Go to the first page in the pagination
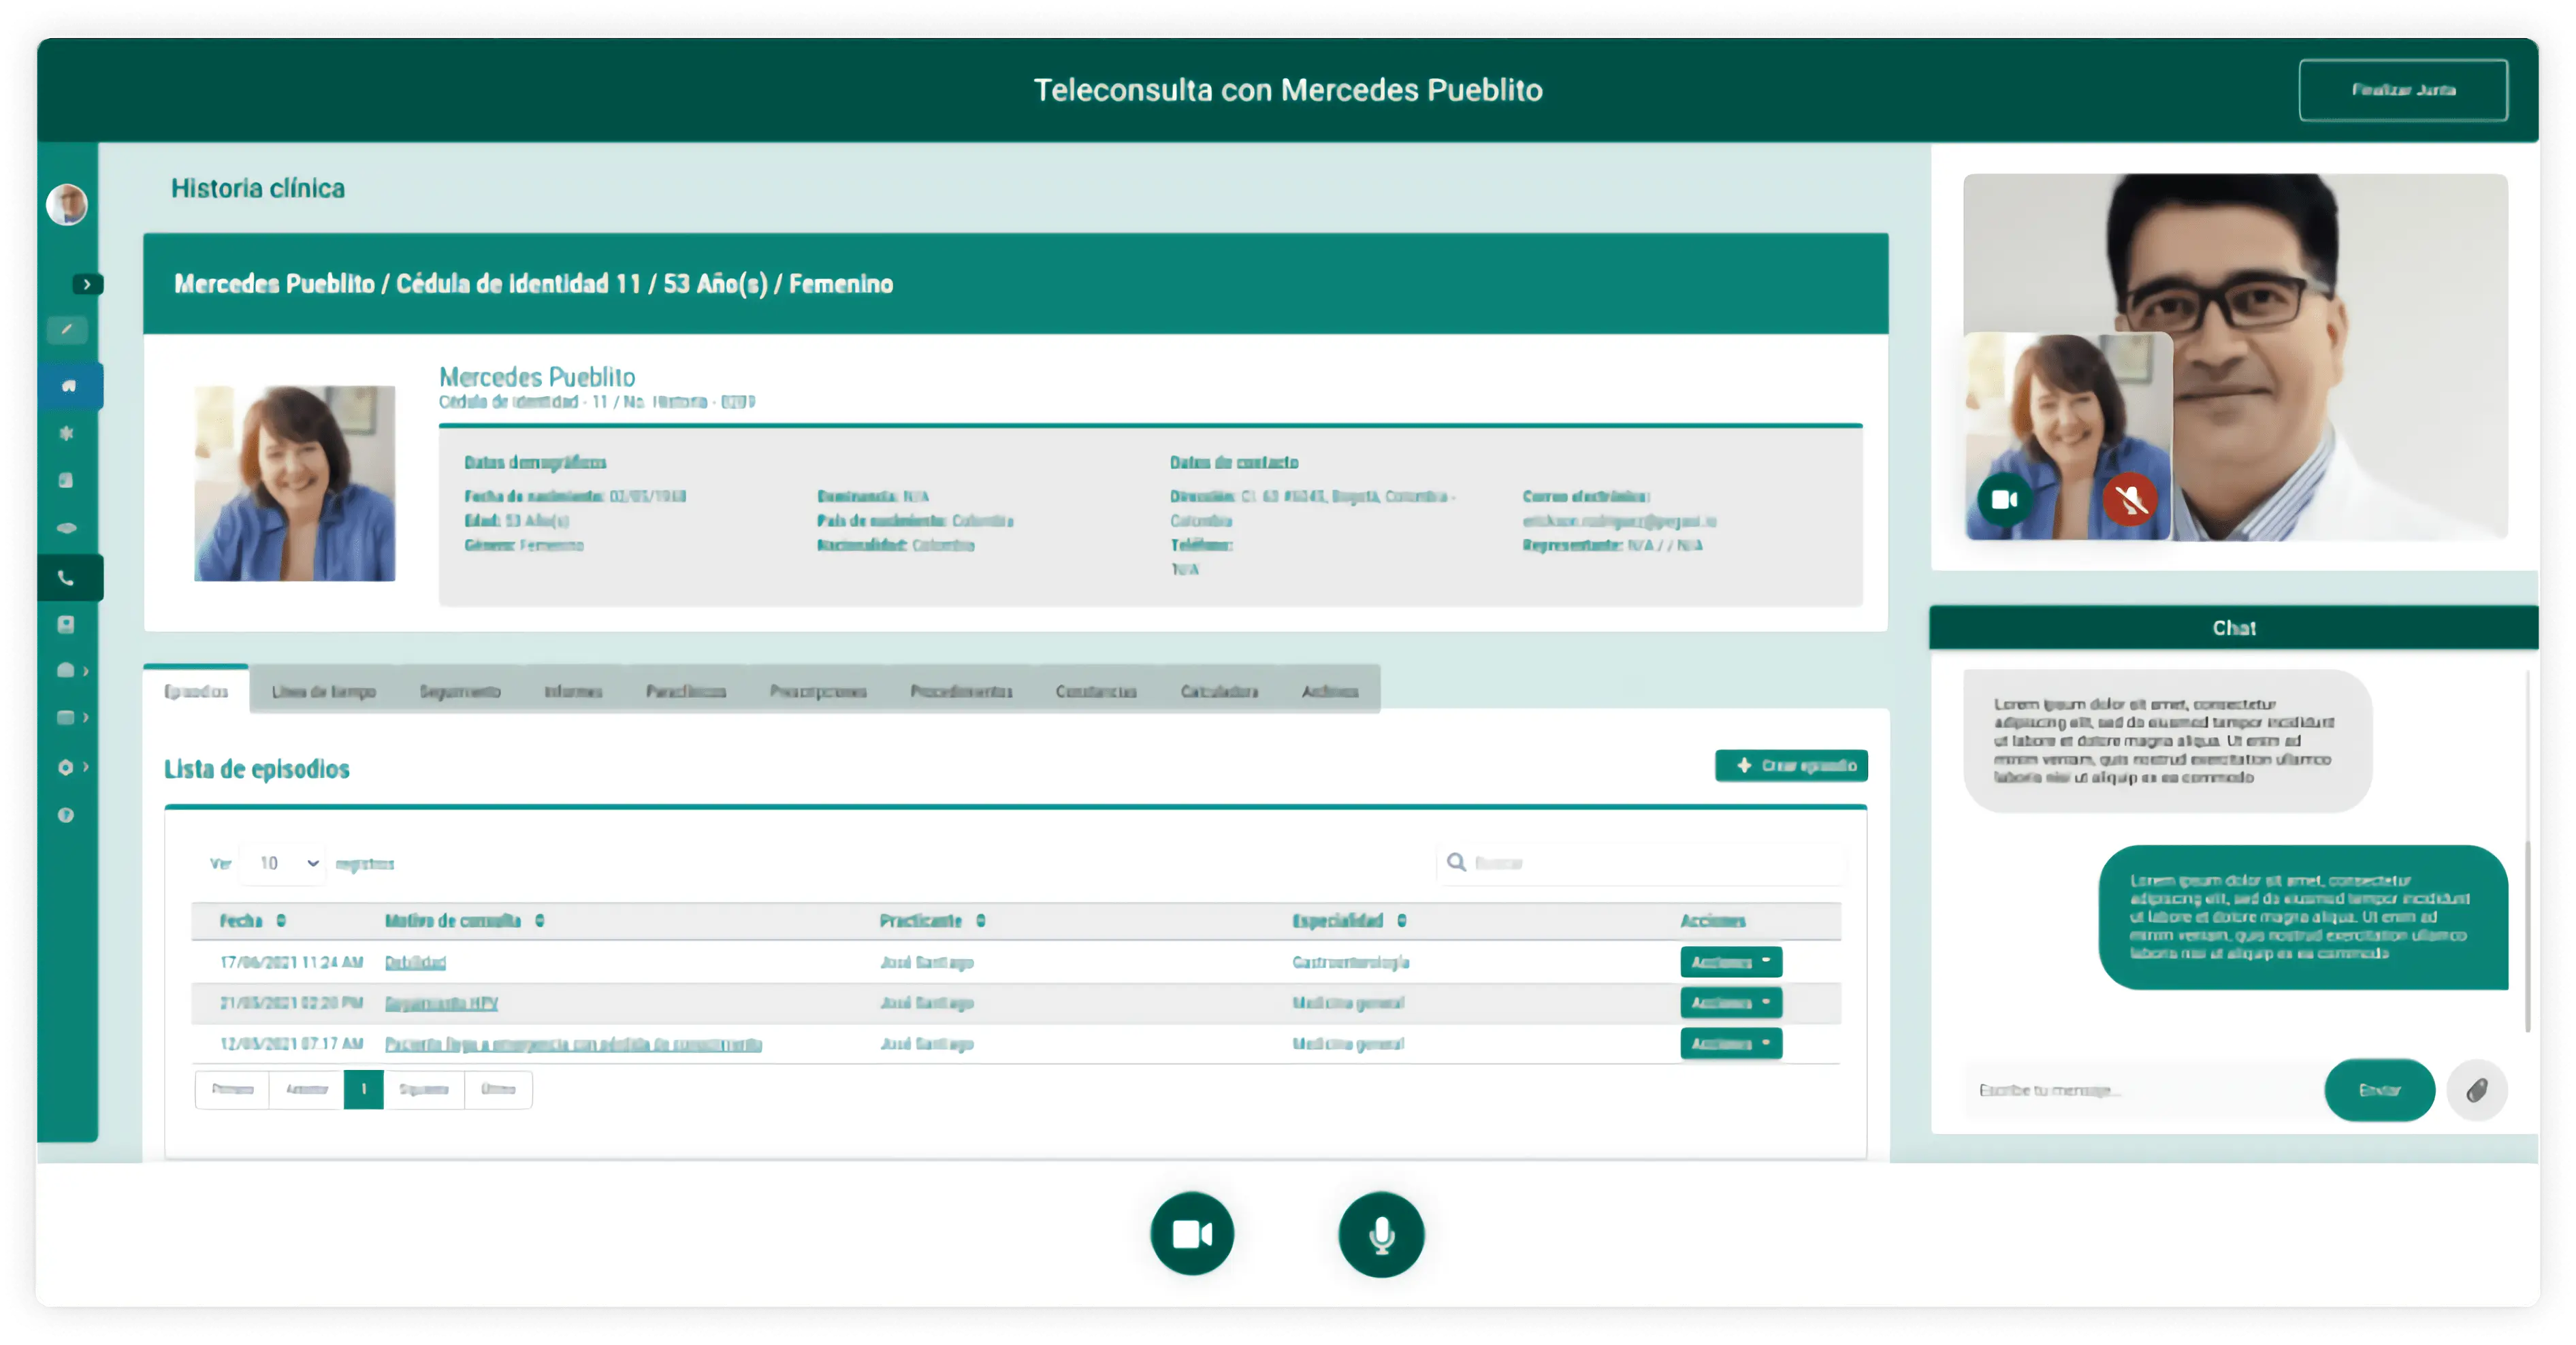The width and height of the screenshot is (2576, 1345). [232, 1089]
